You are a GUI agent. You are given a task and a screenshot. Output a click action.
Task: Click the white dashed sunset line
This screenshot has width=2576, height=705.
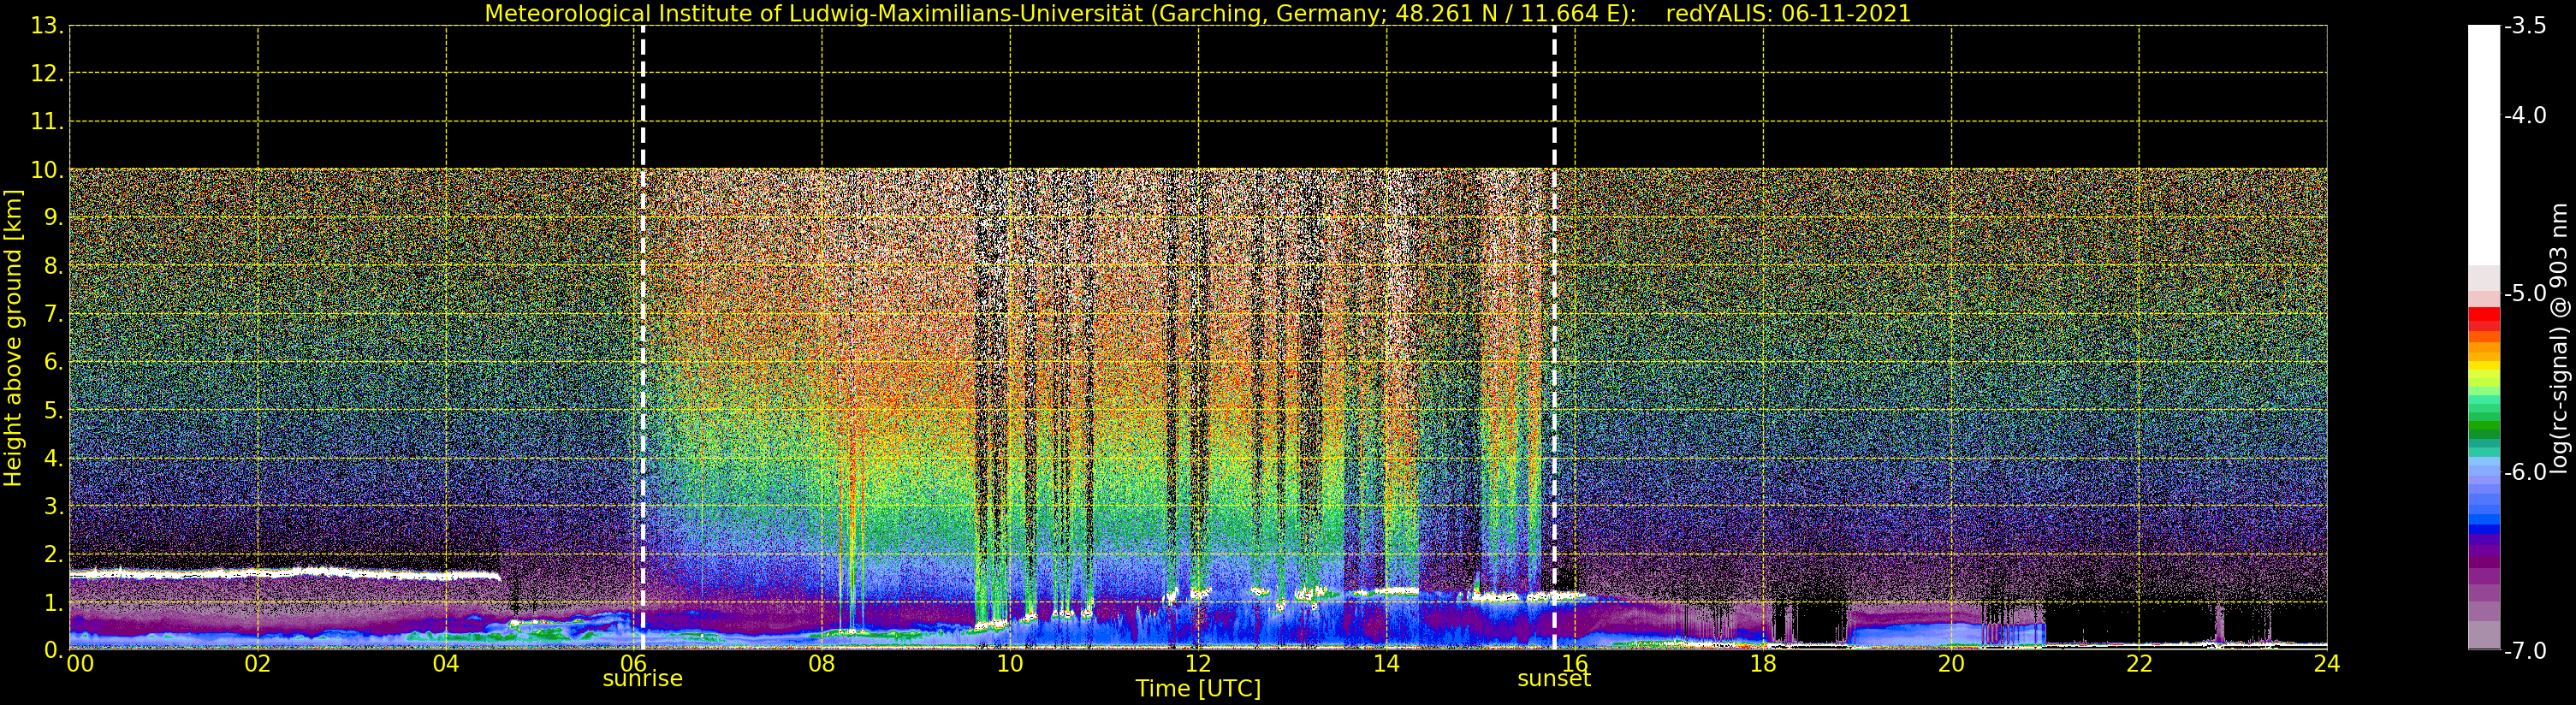[x=1554, y=300]
